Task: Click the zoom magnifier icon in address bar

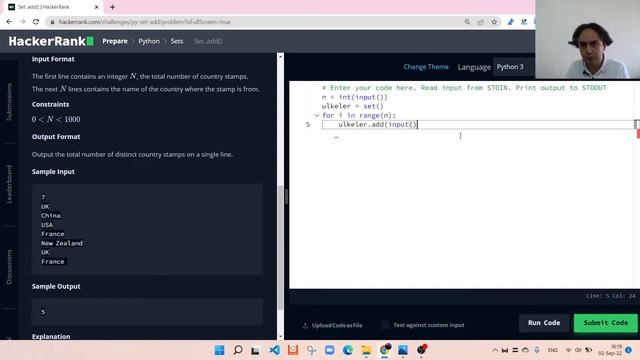Action: (x=467, y=22)
